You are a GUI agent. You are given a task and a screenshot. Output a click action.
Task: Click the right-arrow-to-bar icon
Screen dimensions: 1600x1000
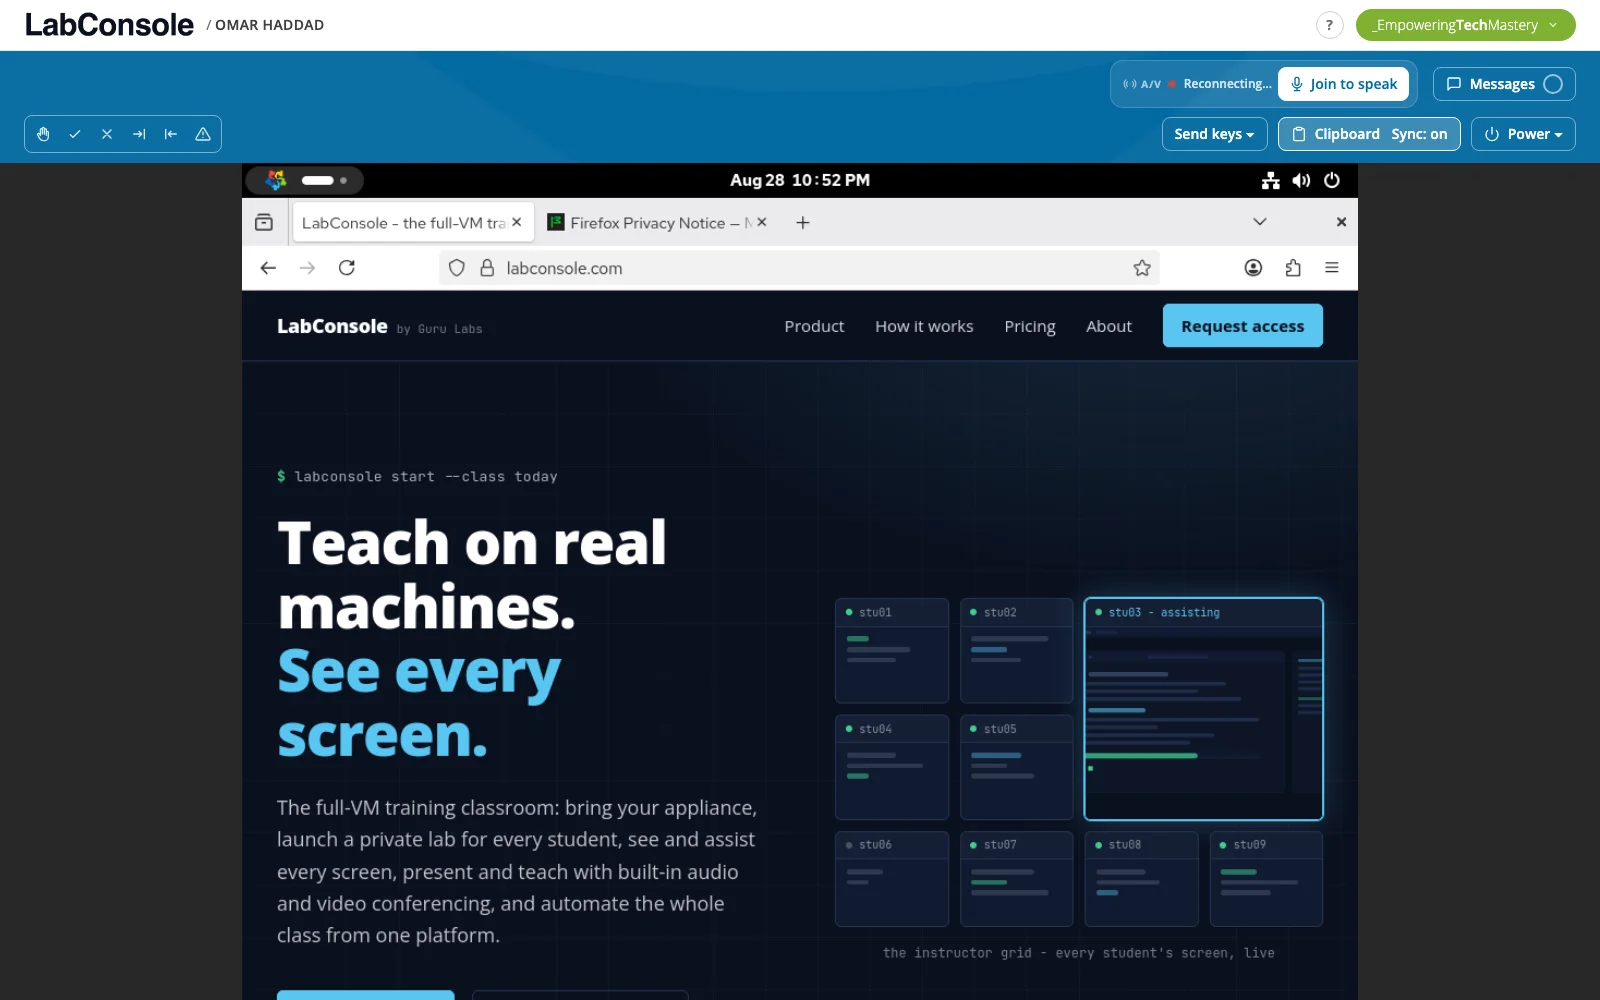tap(139, 134)
